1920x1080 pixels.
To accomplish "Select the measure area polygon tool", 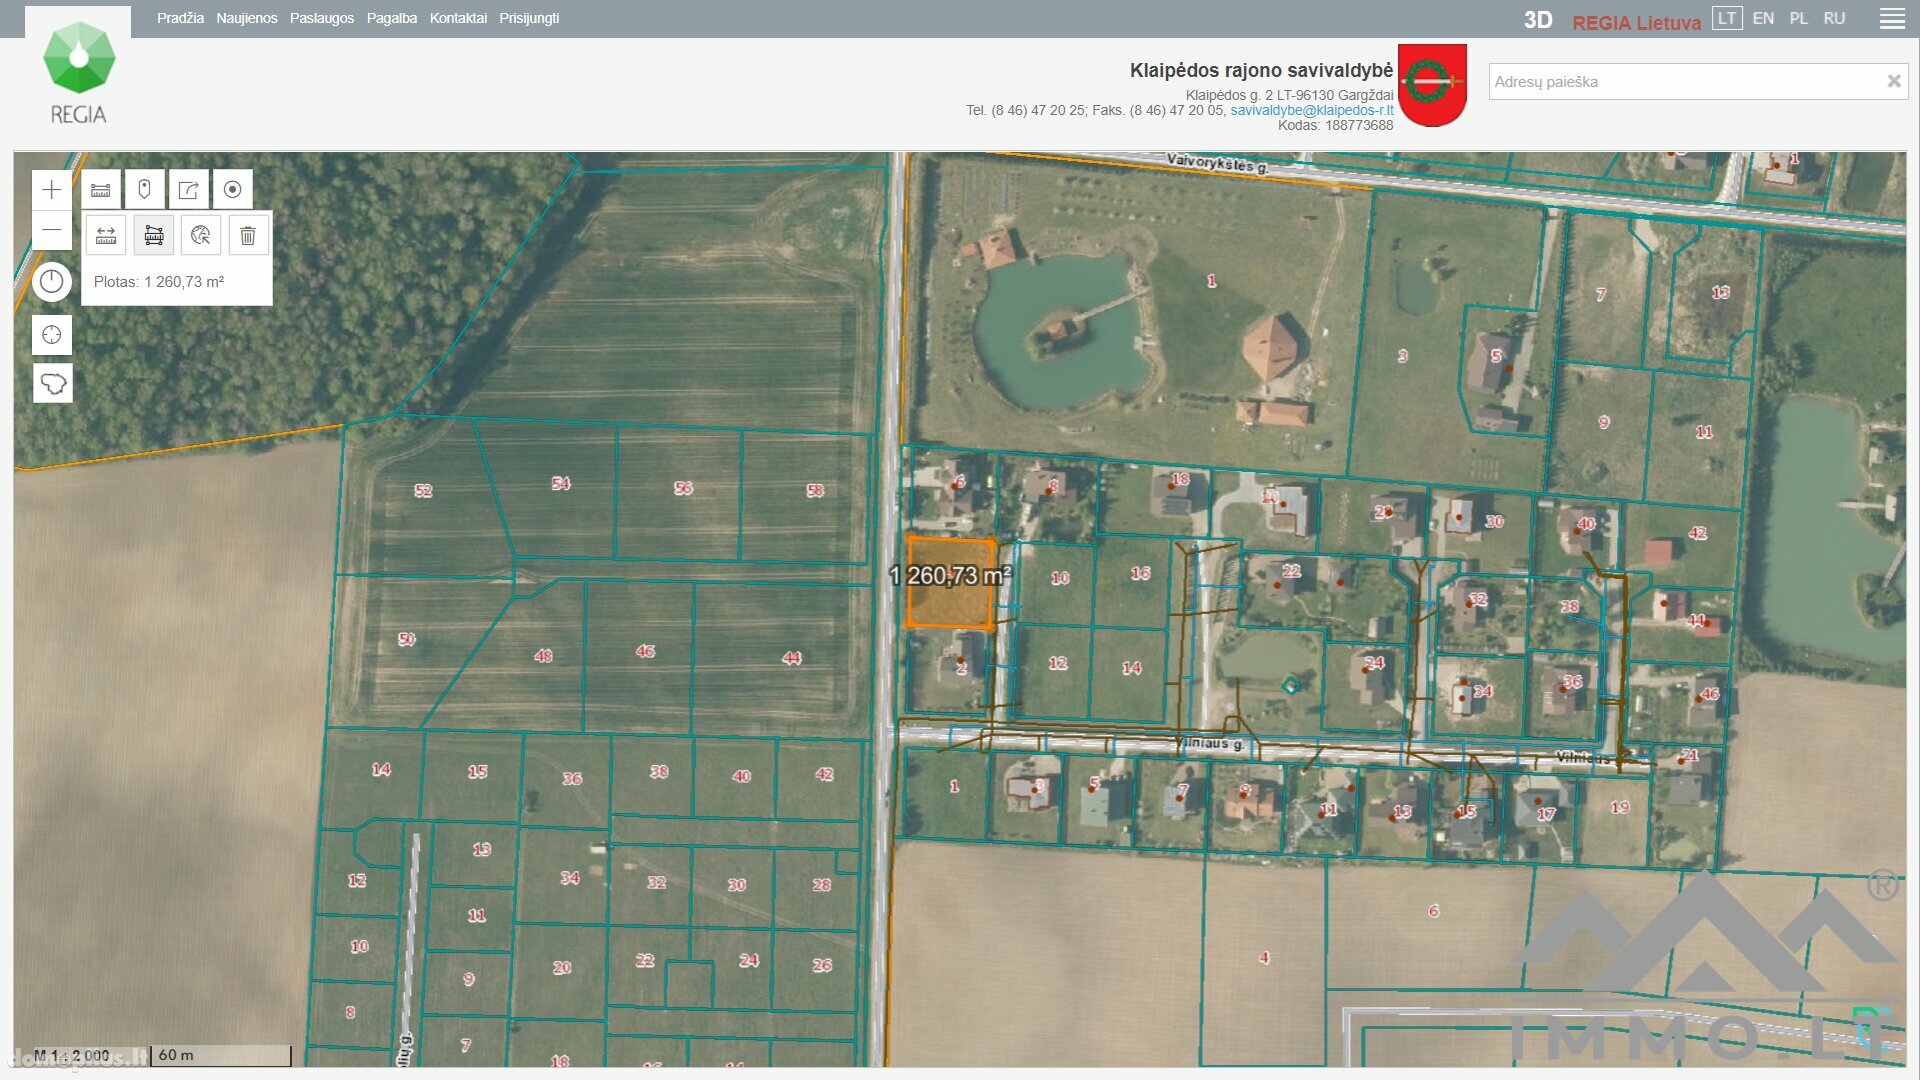I will tap(154, 235).
